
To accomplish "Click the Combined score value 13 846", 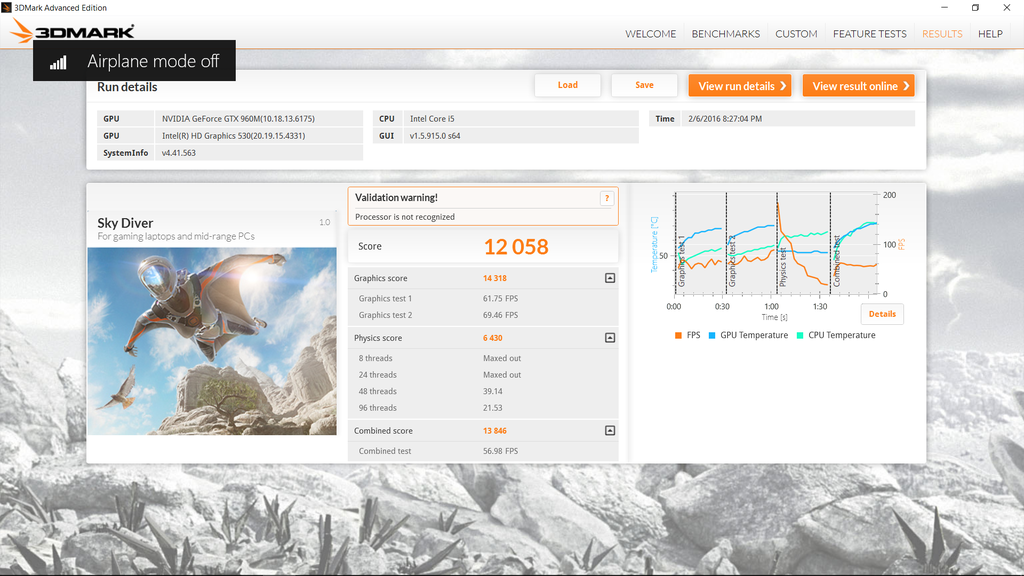I will 494,431.
